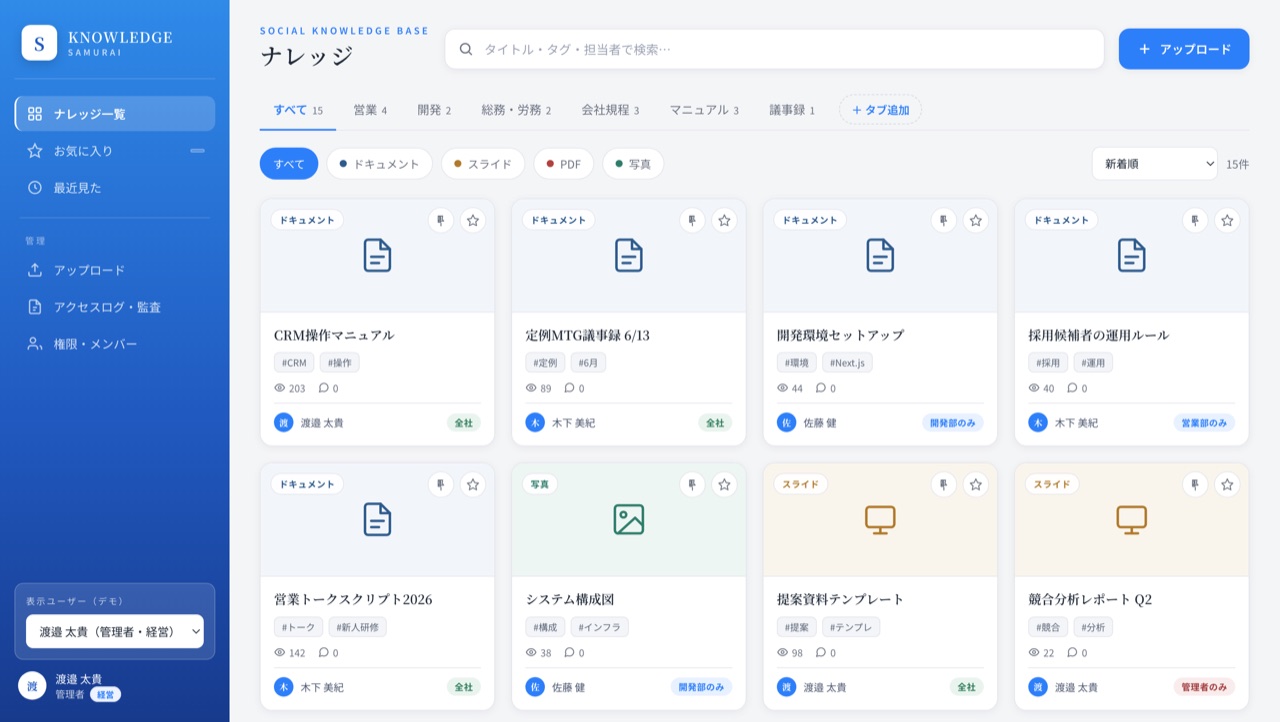This screenshot has width=1280, height=722.
Task: Favorite the 採用候補者の運用ルール card
Action: [x=1227, y=220]
